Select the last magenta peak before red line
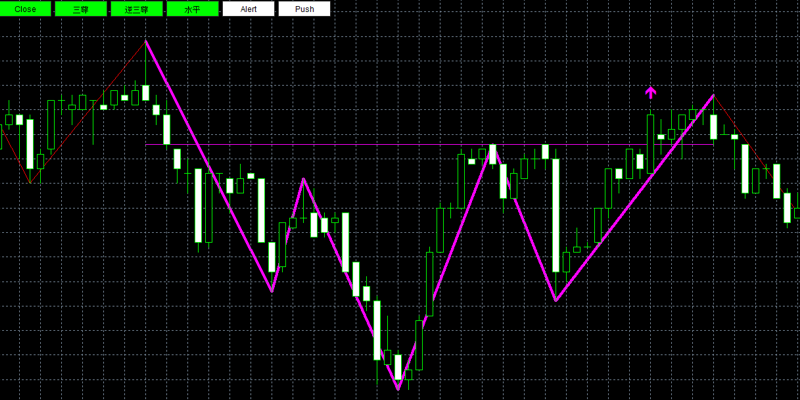 click(713, 95)
